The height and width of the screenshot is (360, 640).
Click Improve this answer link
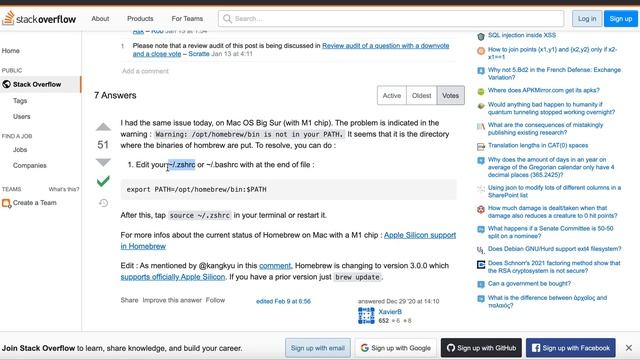172,300
